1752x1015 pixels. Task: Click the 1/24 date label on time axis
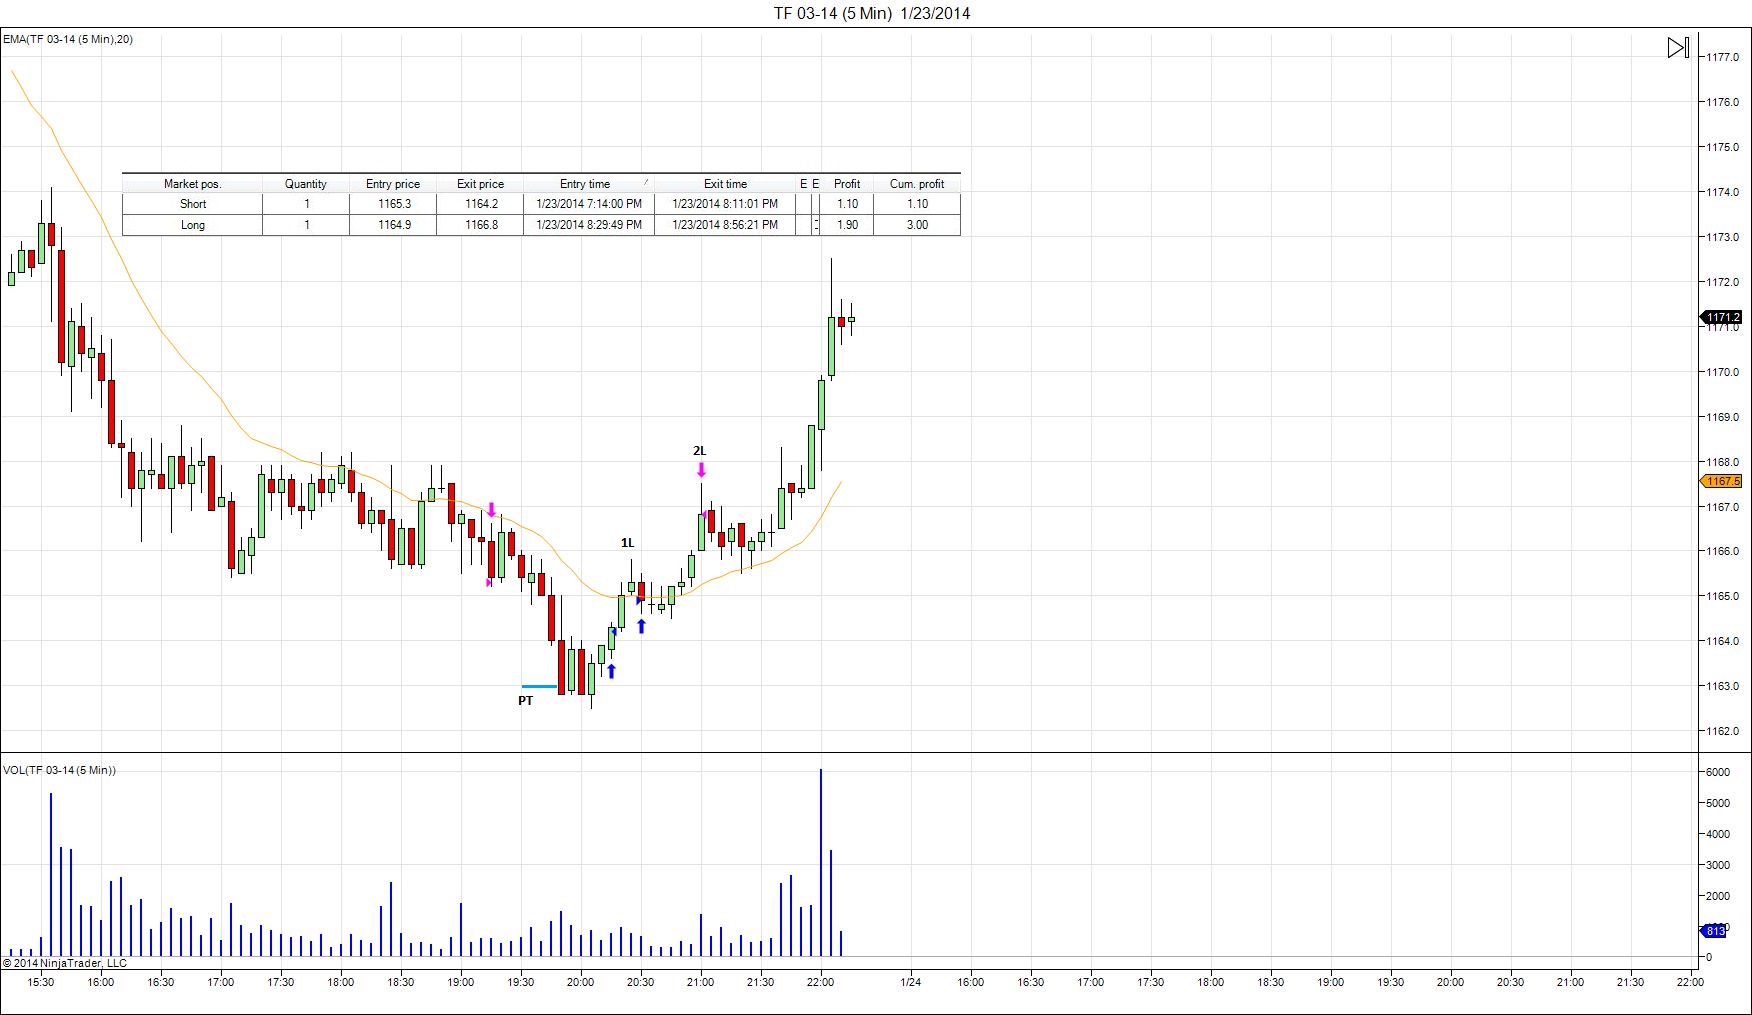coord(910,982)
